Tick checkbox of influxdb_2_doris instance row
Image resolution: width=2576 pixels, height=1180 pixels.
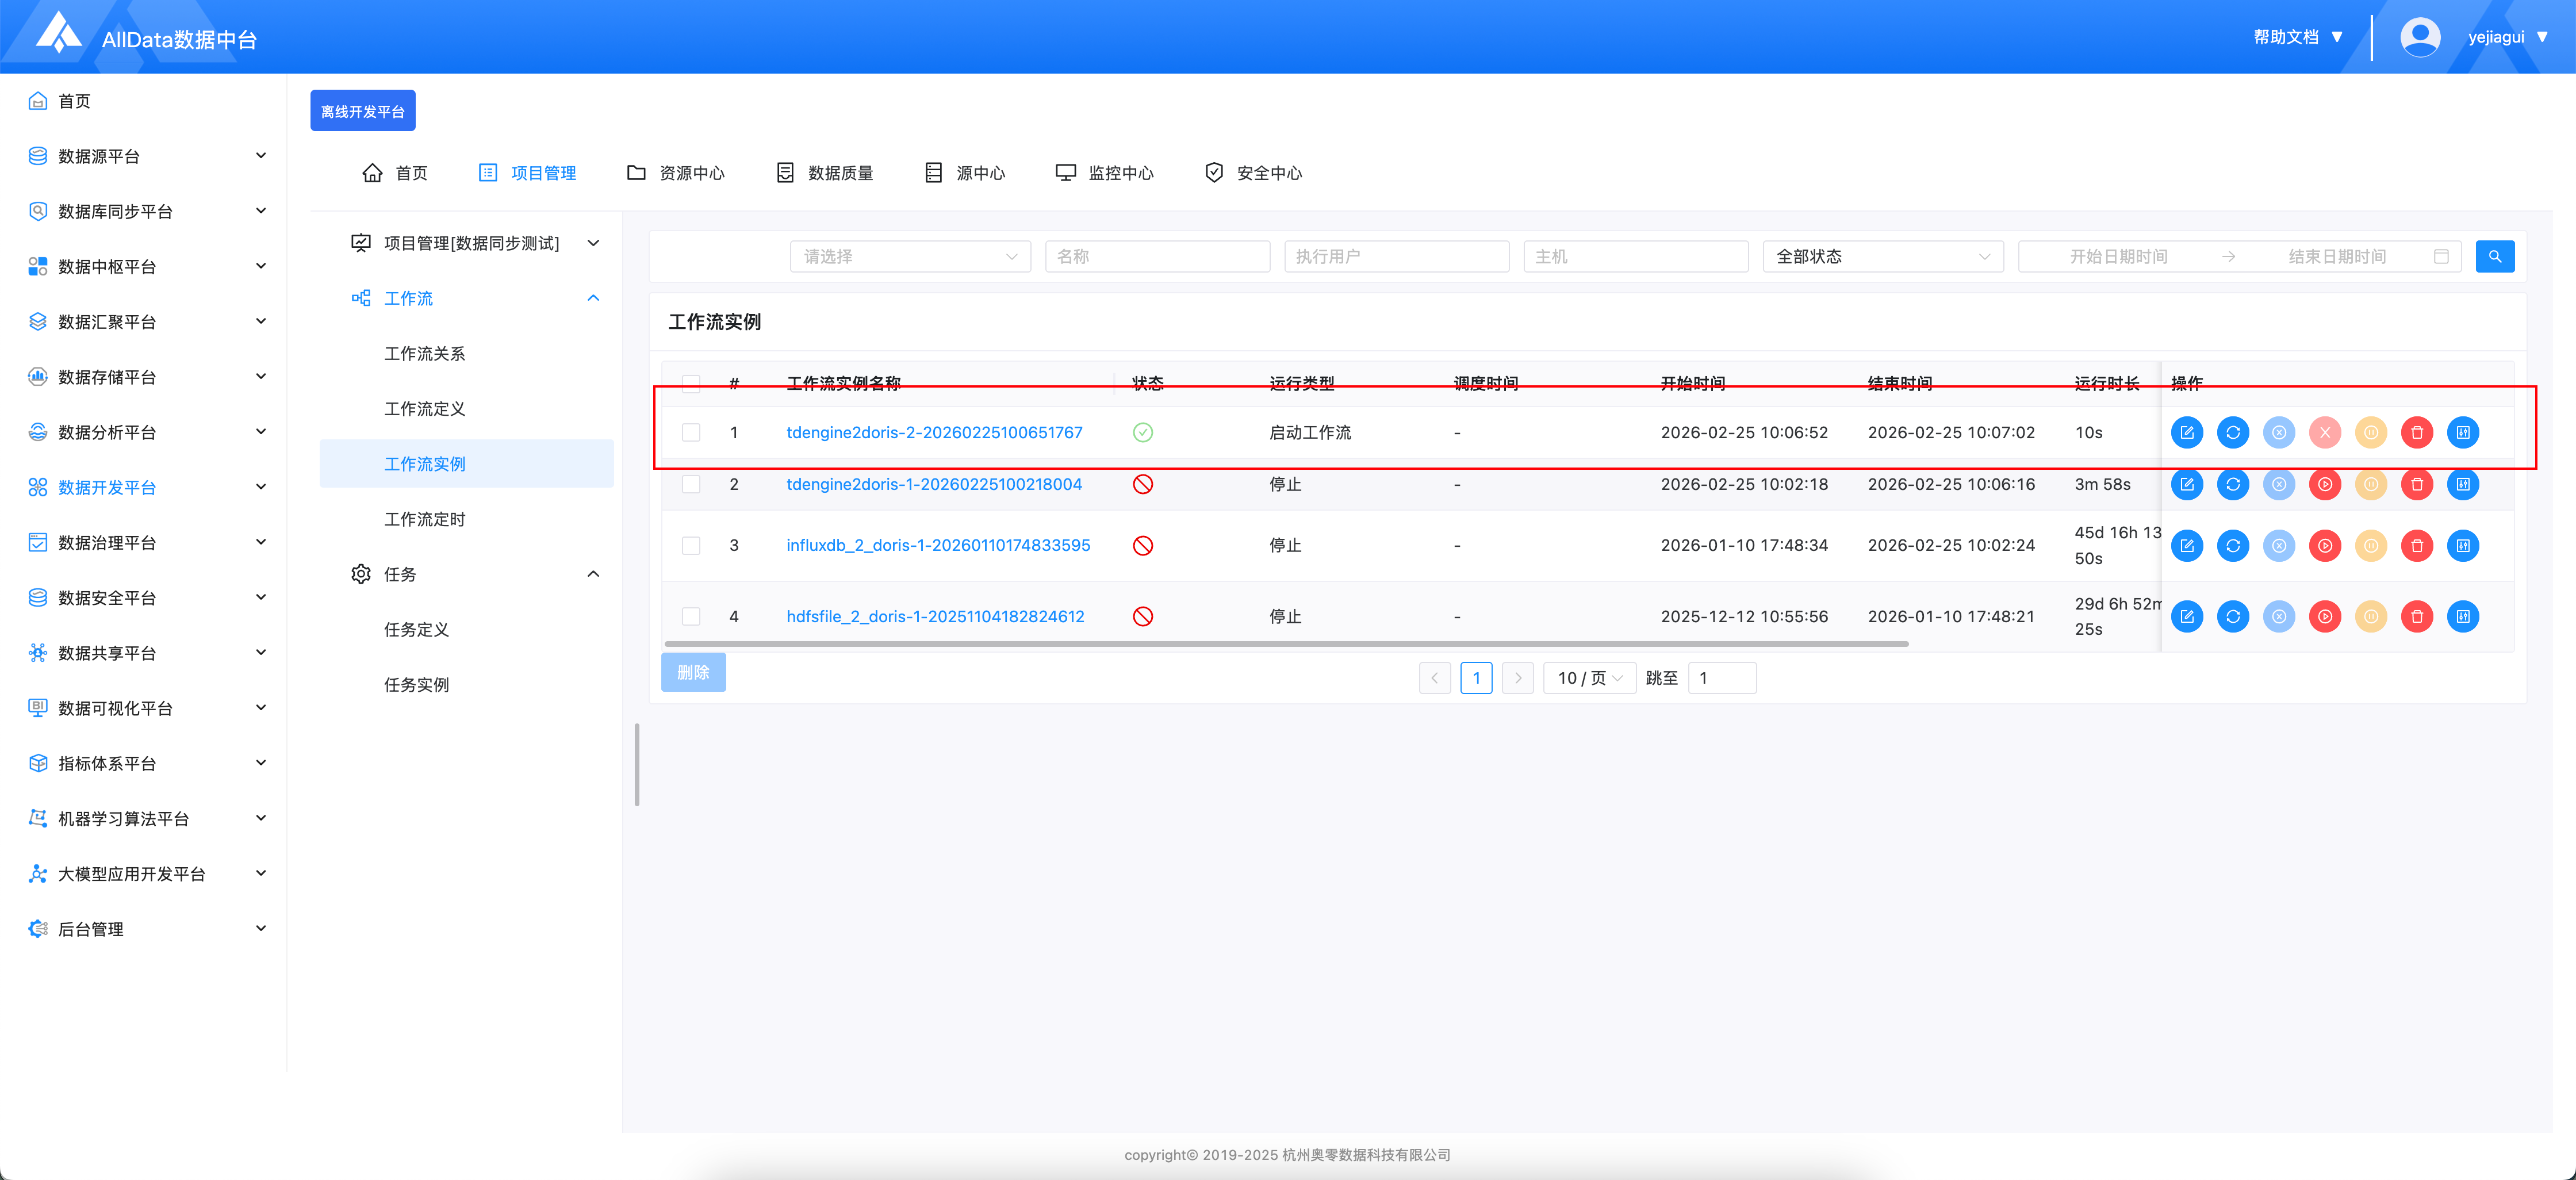pos(691,546)
